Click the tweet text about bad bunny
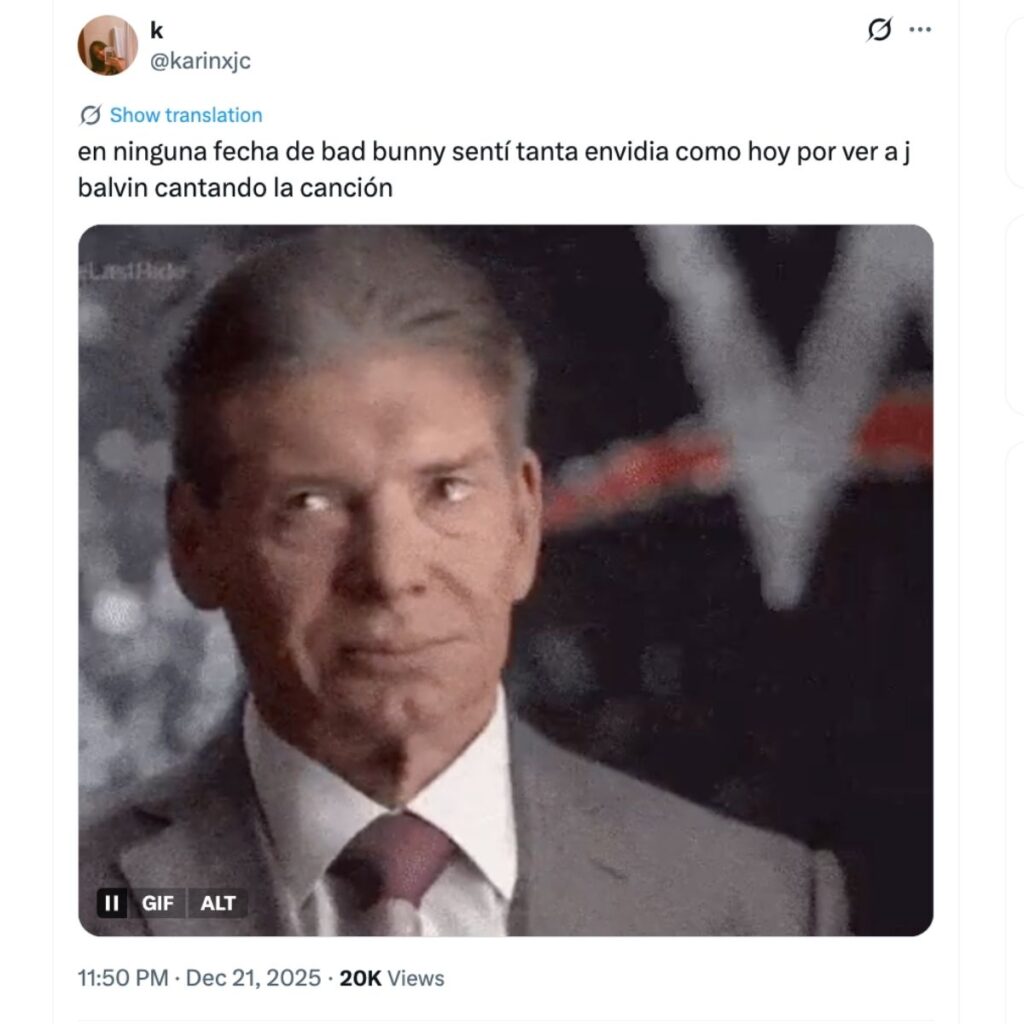Screen dimensions: 1024x1024 click(x=494, y=170)
